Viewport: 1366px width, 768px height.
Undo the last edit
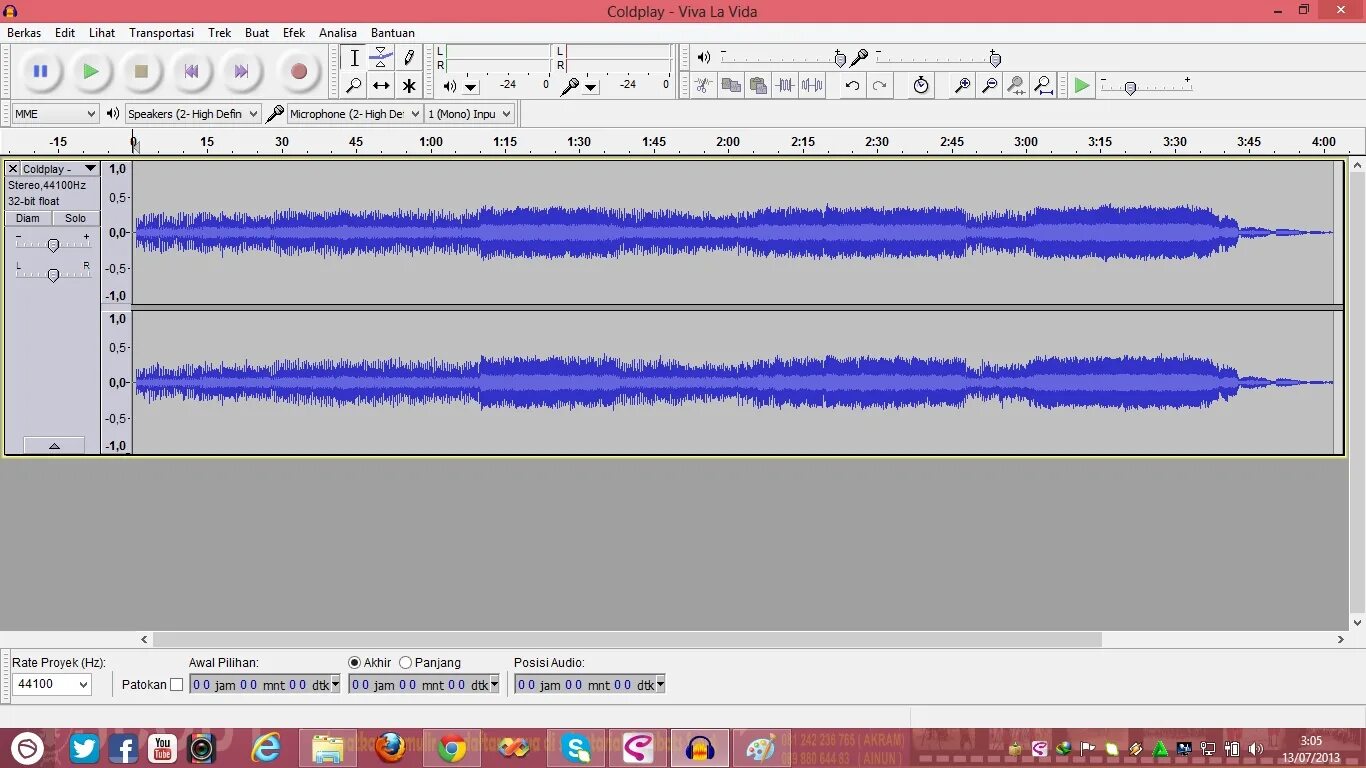pos(852,85)
